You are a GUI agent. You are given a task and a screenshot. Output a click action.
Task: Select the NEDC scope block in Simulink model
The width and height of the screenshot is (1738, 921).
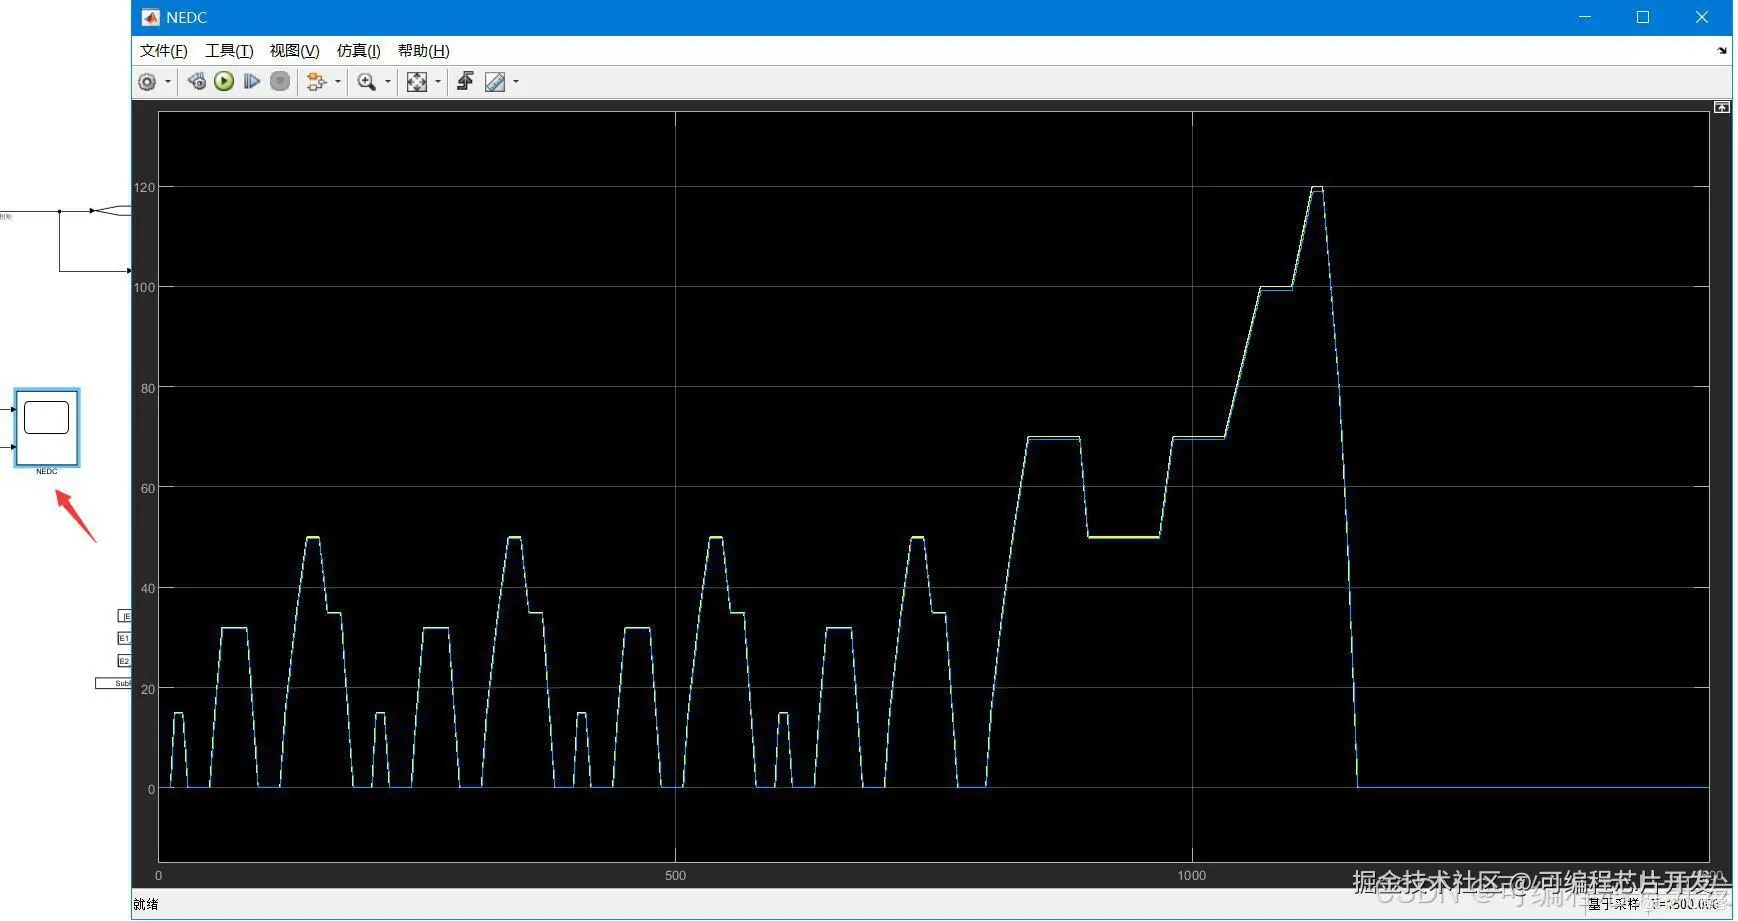click(x=47, y=428)
